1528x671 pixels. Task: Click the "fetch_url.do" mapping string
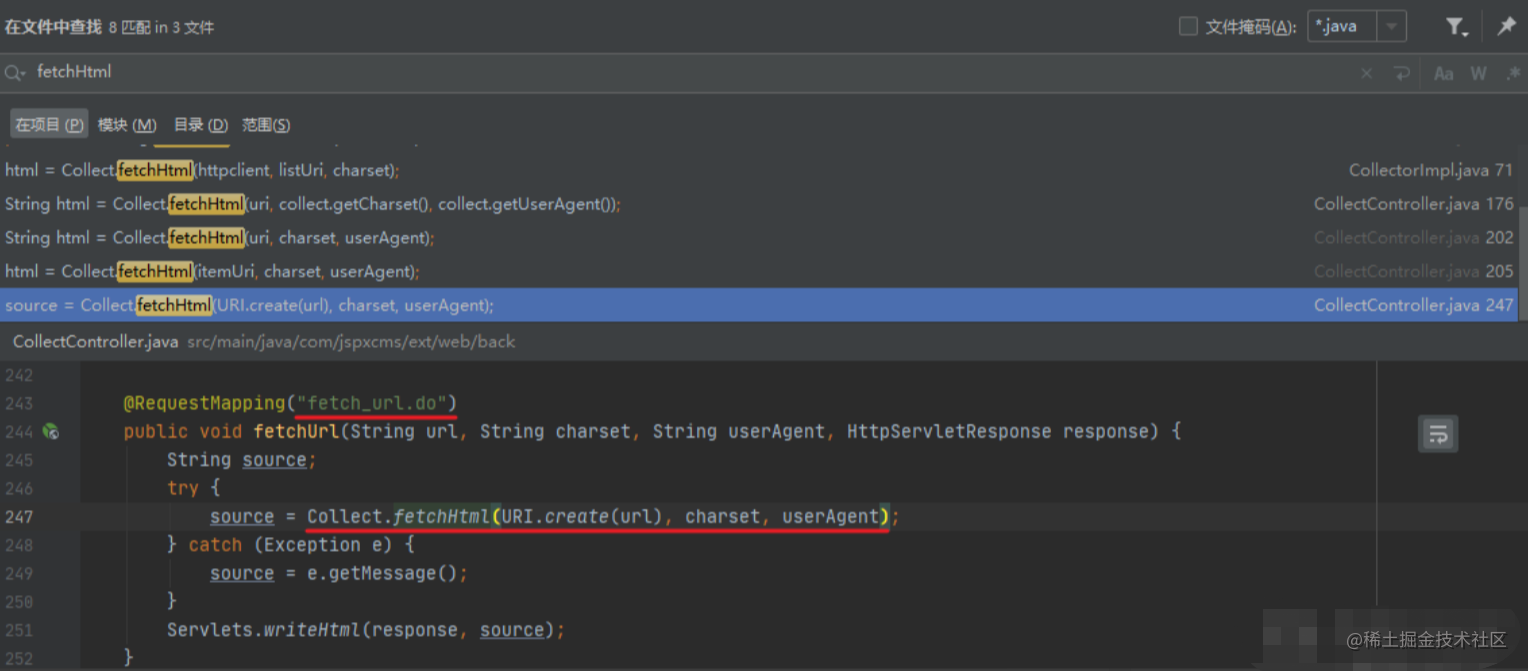(x=376, y=403)
